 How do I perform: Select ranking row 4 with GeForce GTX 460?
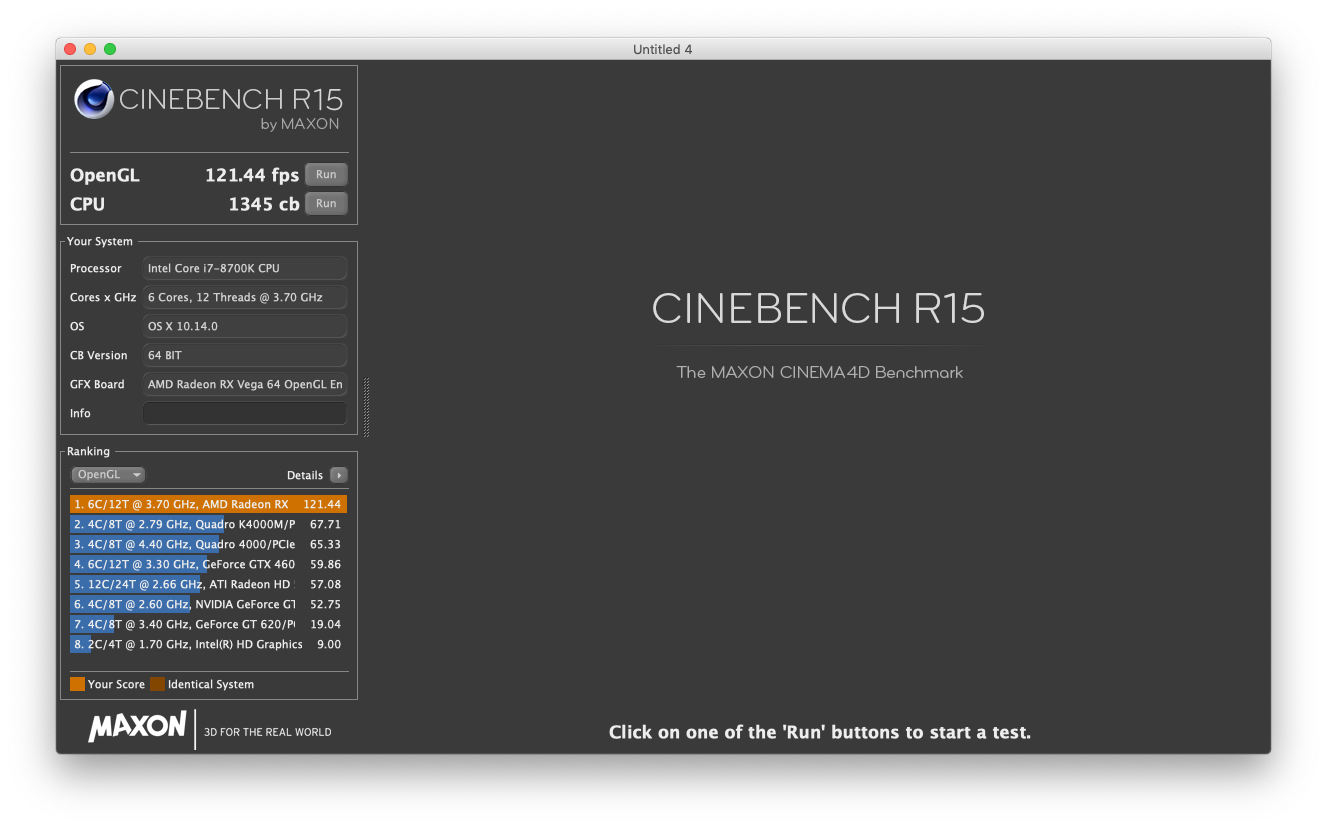(x=208, y=564)
